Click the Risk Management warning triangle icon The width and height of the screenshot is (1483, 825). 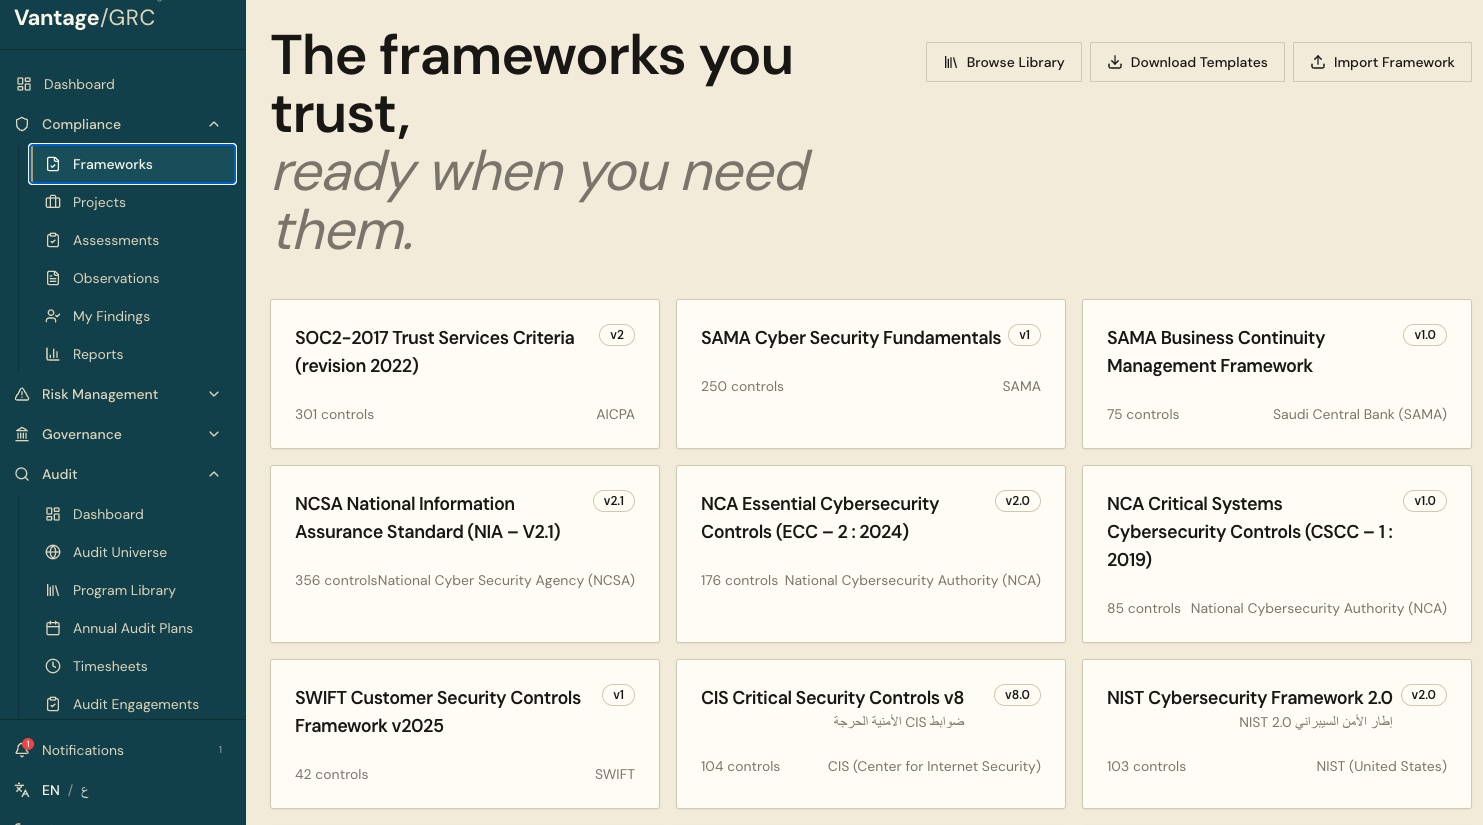click(x=22, y=394)
